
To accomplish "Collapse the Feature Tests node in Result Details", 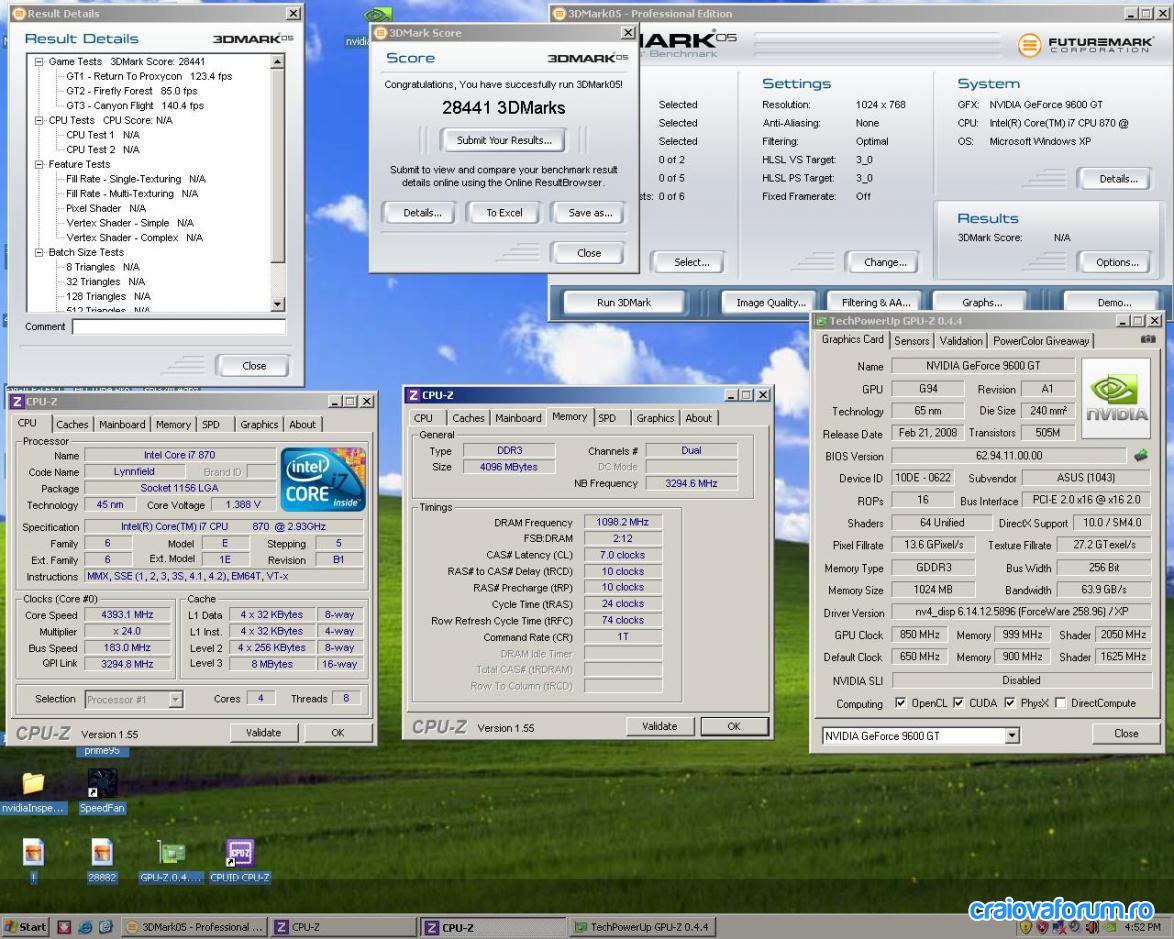I will click(39, 164).
